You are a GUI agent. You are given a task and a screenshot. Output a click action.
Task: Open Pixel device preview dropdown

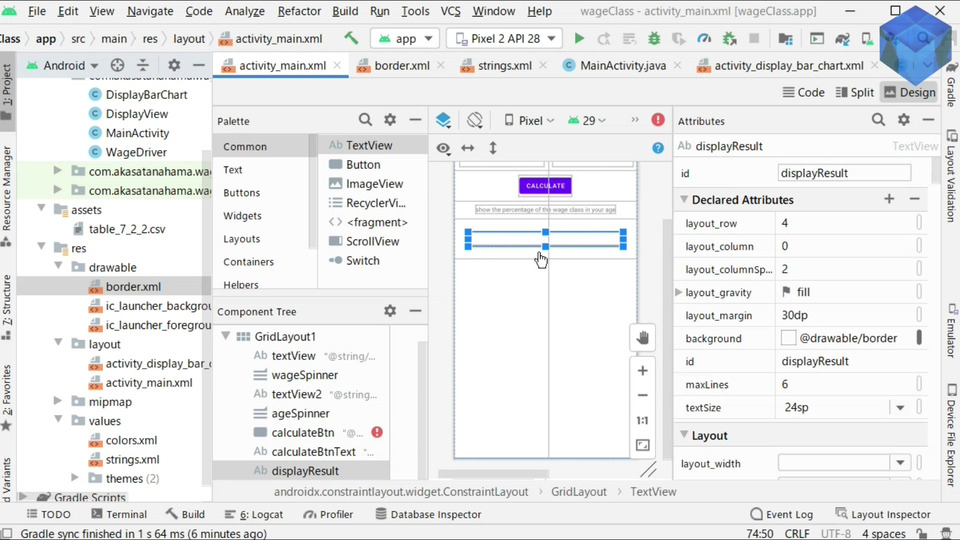coord(529,121)
